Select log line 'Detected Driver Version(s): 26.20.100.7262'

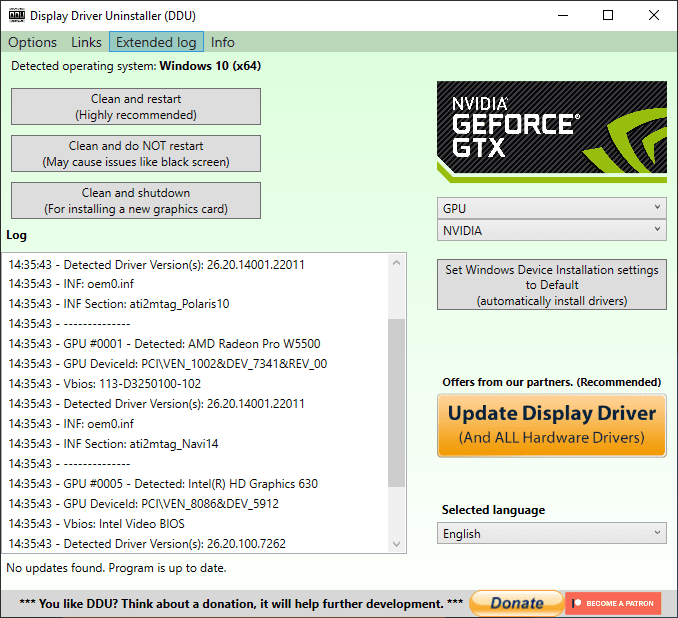point(147,544)
